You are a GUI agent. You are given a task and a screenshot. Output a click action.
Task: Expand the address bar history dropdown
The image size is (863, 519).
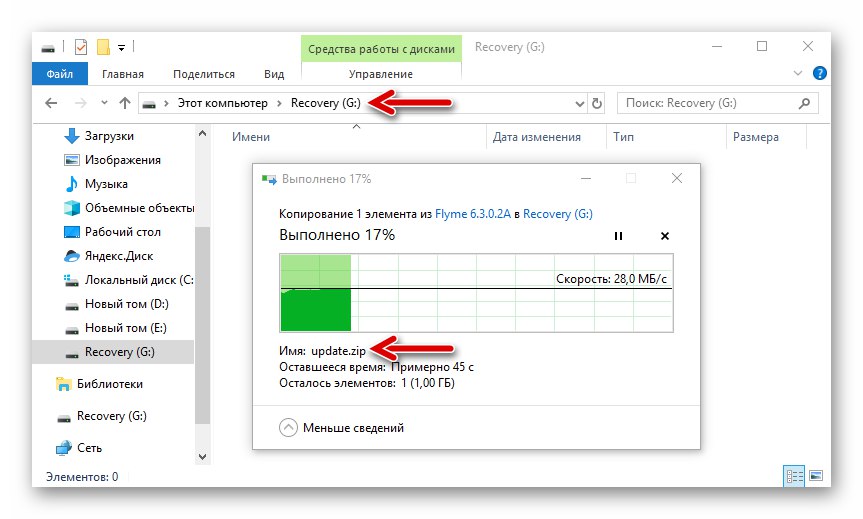click(579, 103)
